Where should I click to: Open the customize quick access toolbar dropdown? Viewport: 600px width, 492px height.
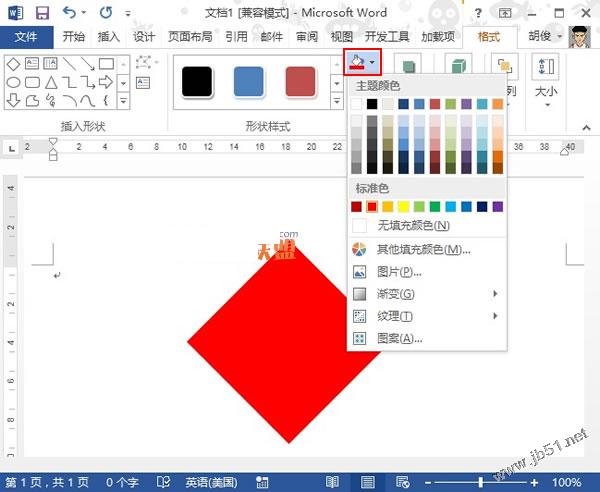(128, 14)
